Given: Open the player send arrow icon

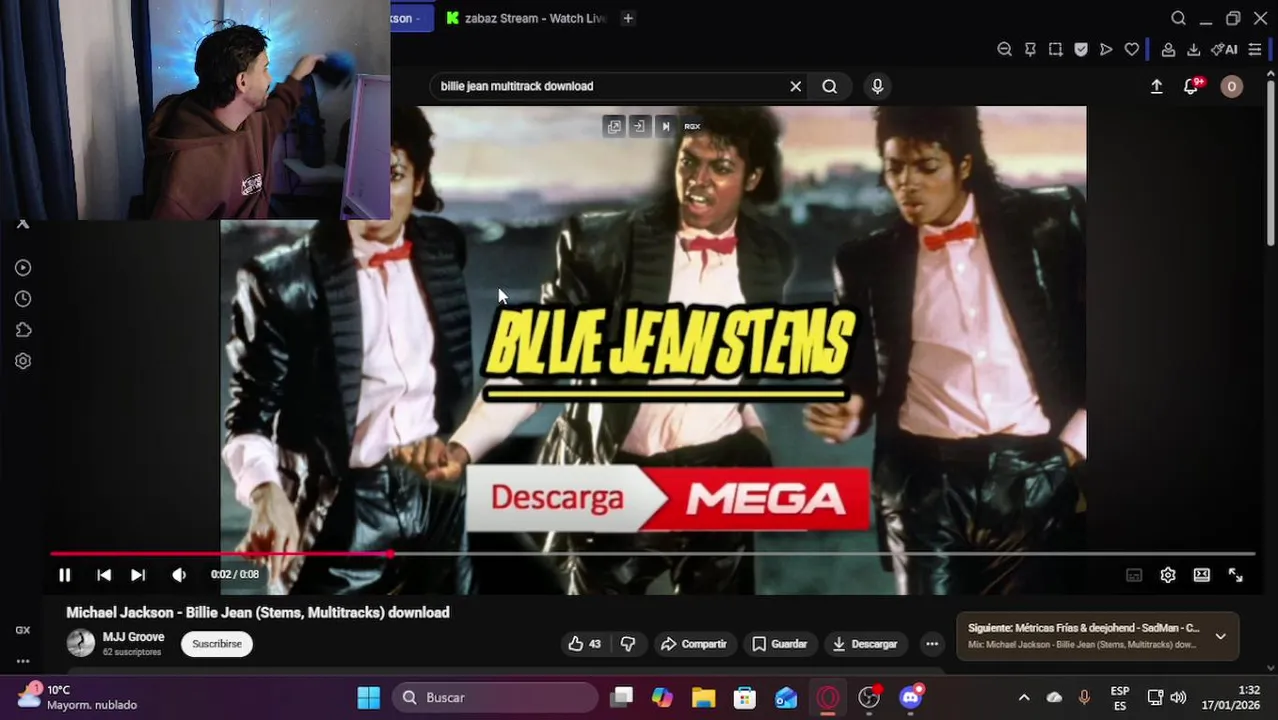Looking at the screenshot, I should 1106,50.
